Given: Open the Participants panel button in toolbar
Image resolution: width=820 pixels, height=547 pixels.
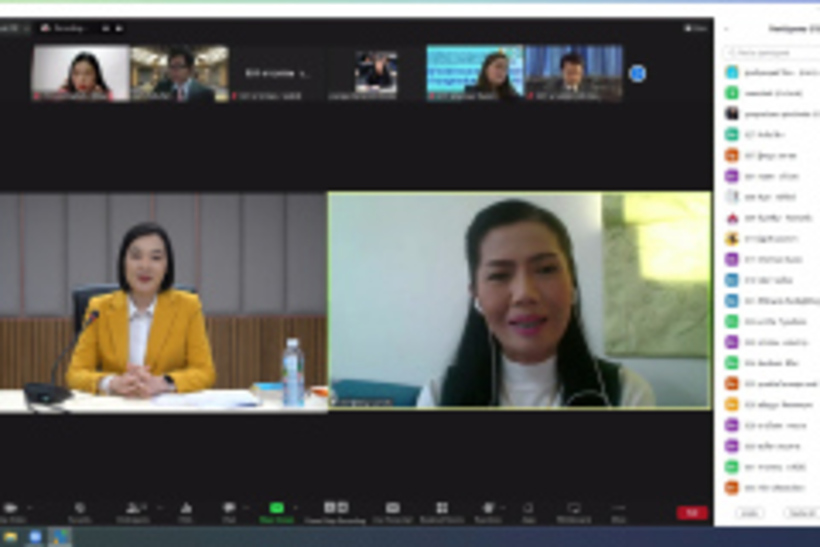Looking at the screenshot, I should [133, 512].
